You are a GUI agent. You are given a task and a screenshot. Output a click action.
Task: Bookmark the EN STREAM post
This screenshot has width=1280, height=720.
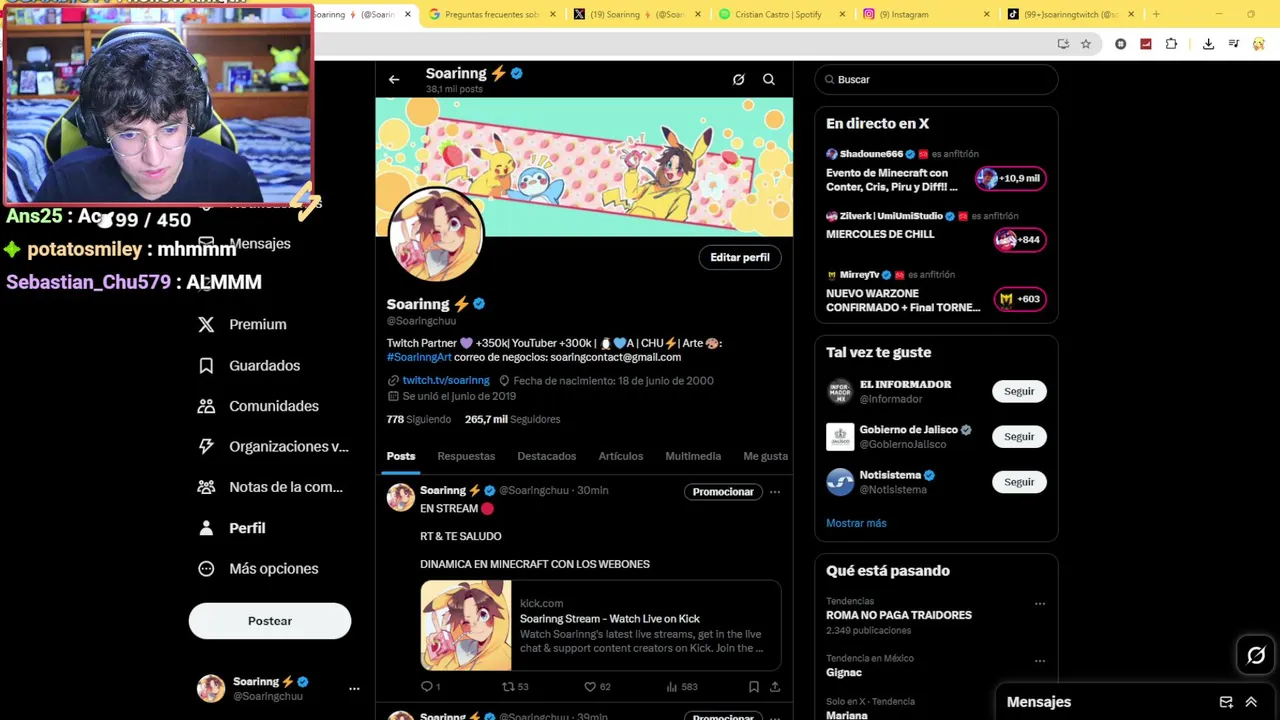(x=754, y=687)
